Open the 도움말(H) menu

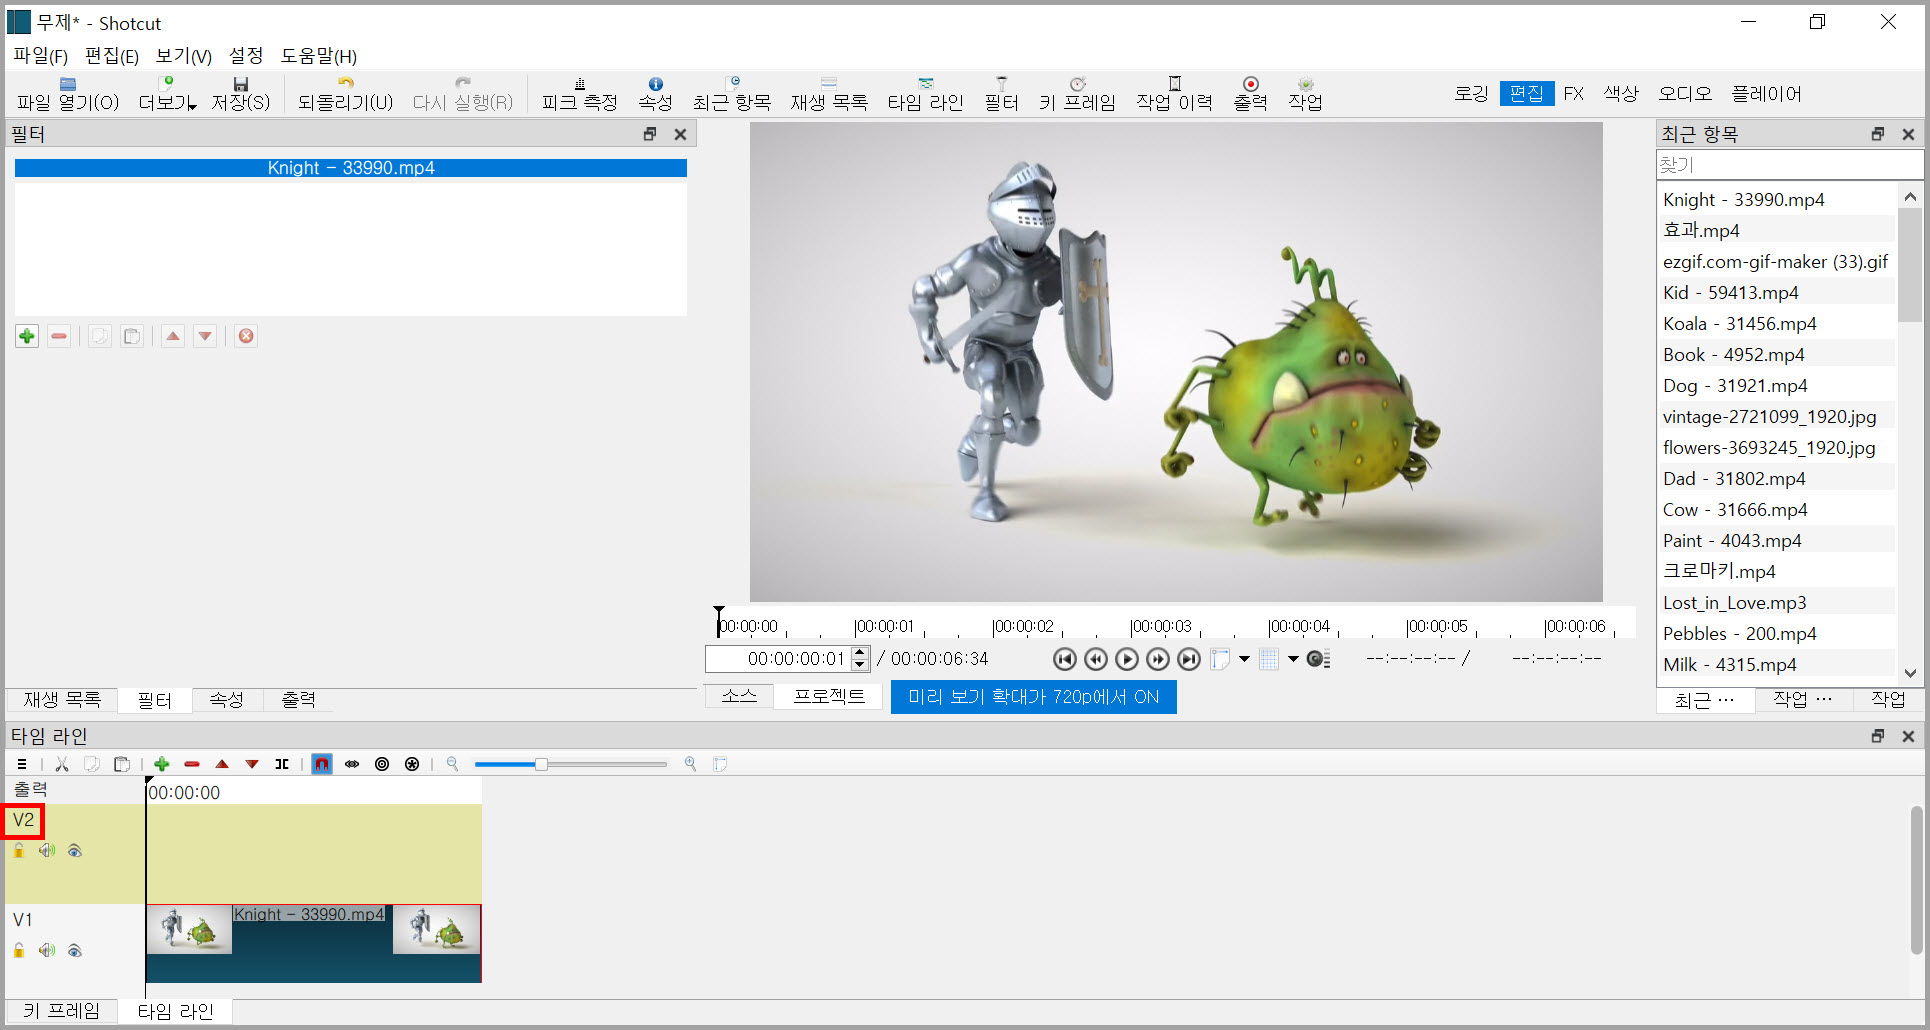coord(318,56)
